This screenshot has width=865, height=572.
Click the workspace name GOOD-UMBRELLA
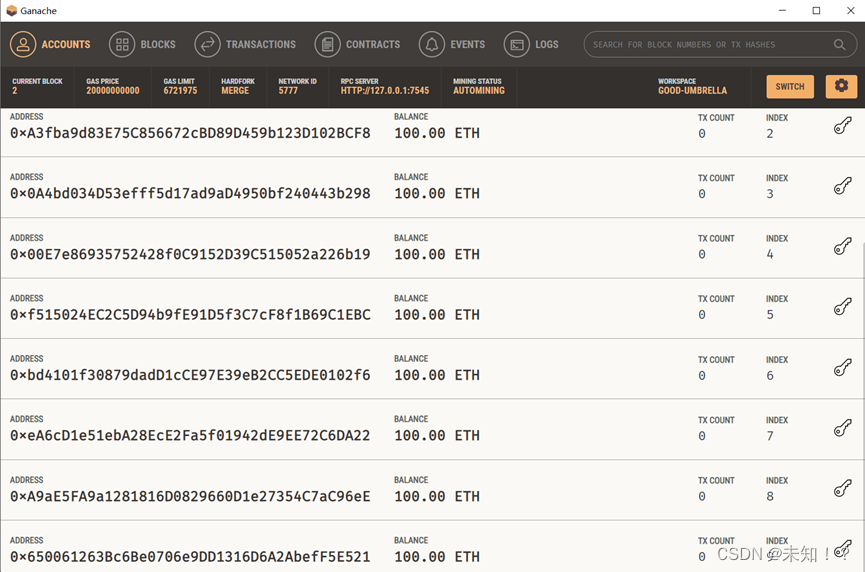692,90
